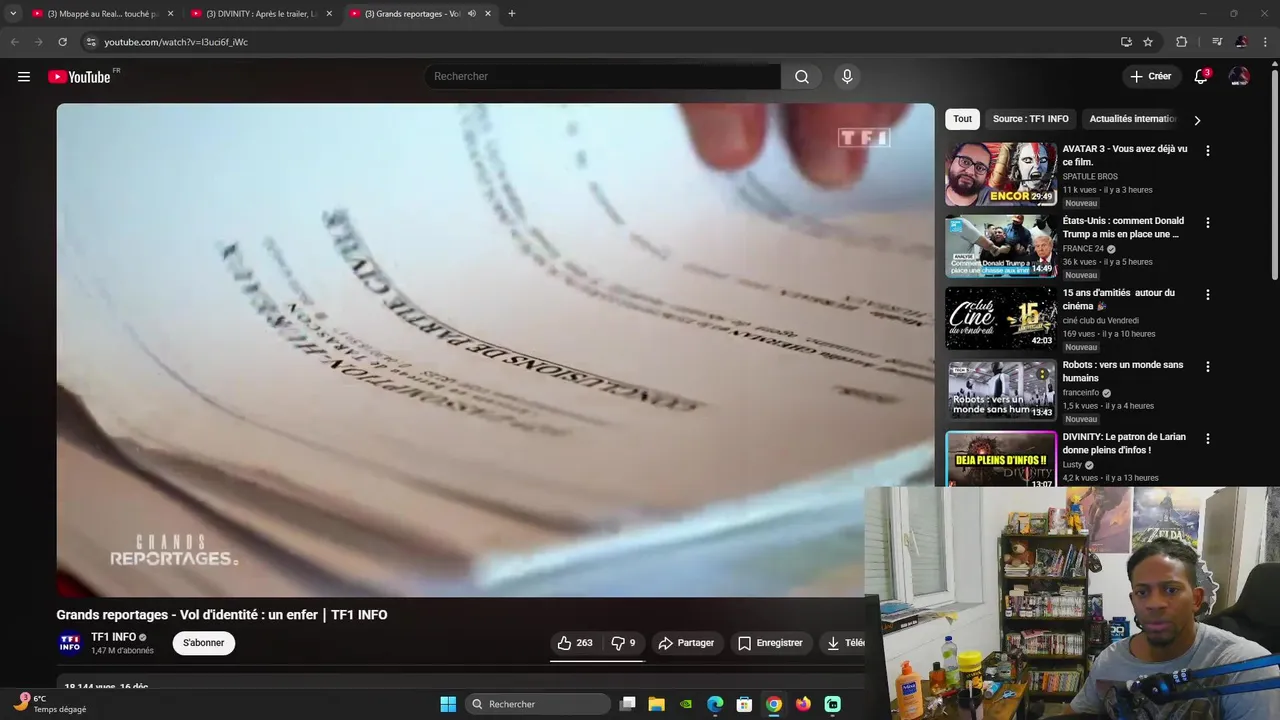Click the install app icon in the address bar

click(x=1126, y=42)
